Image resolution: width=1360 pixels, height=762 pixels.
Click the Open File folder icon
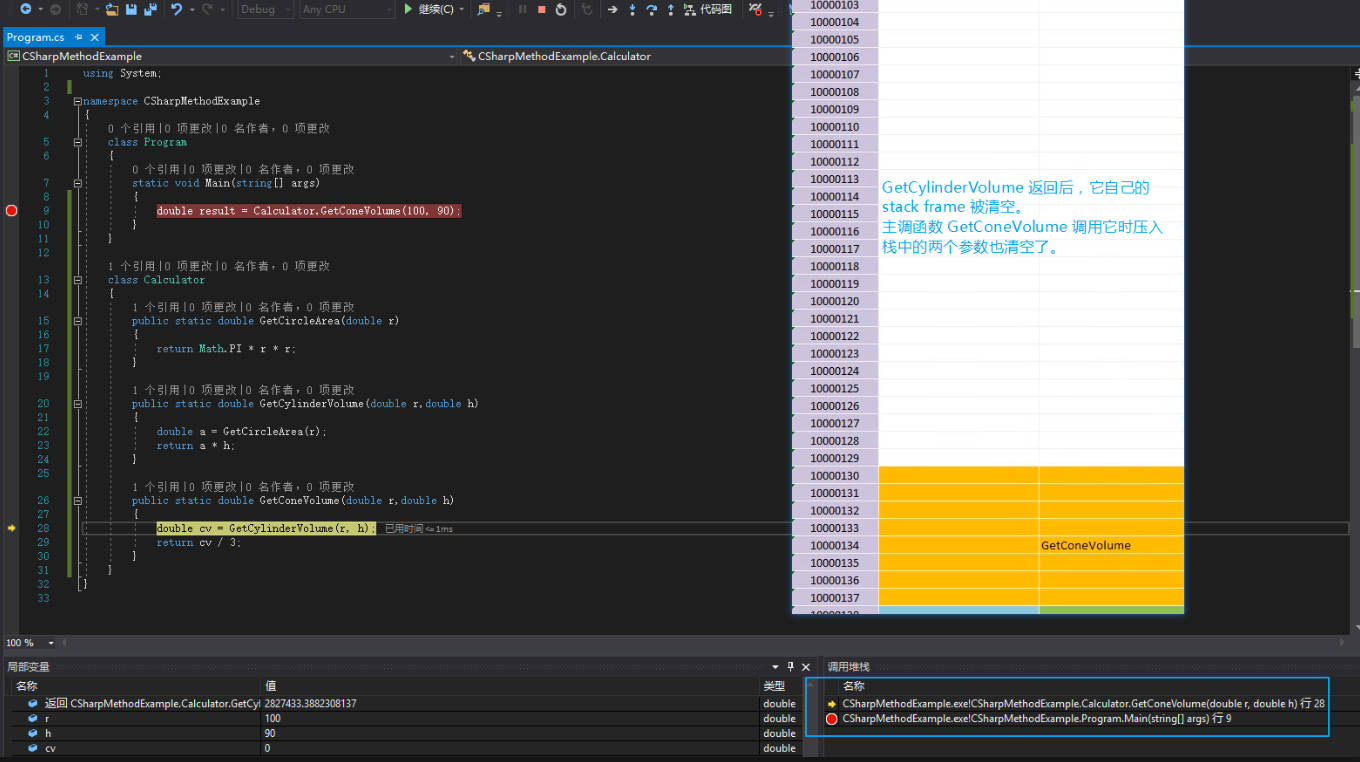(112, 9)
